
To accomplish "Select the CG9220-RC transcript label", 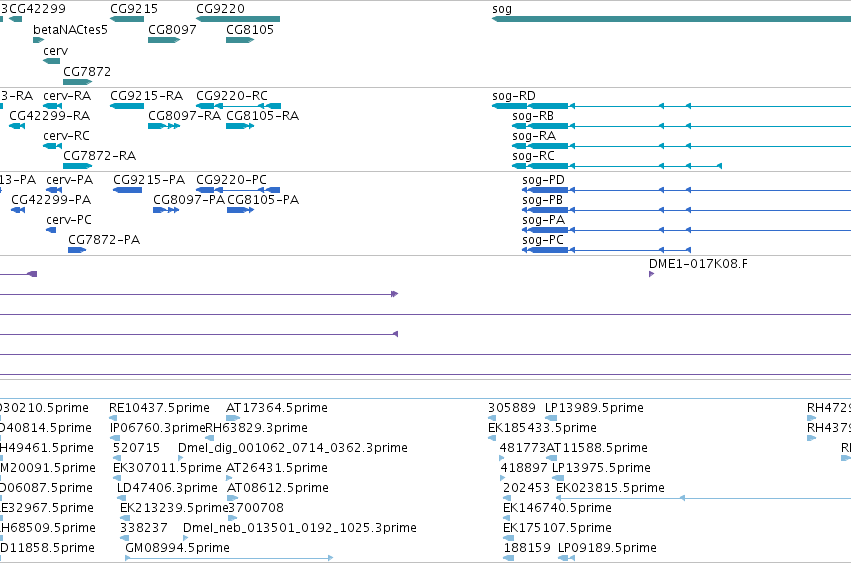I will 232,96.
